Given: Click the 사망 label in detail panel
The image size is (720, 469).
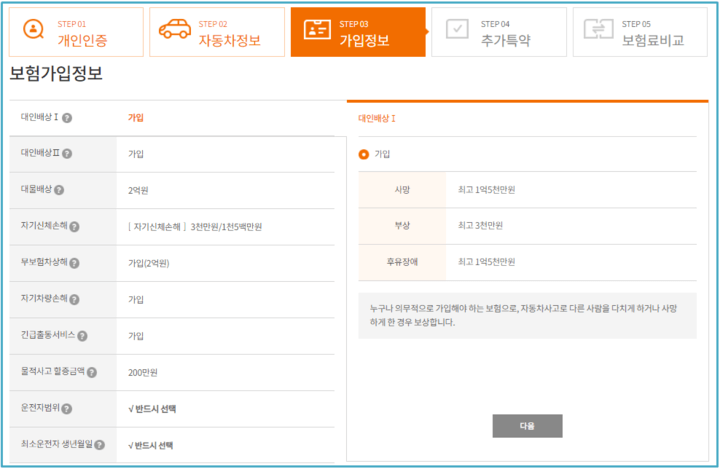Looking at the screenshot, I should click(402, 190).
